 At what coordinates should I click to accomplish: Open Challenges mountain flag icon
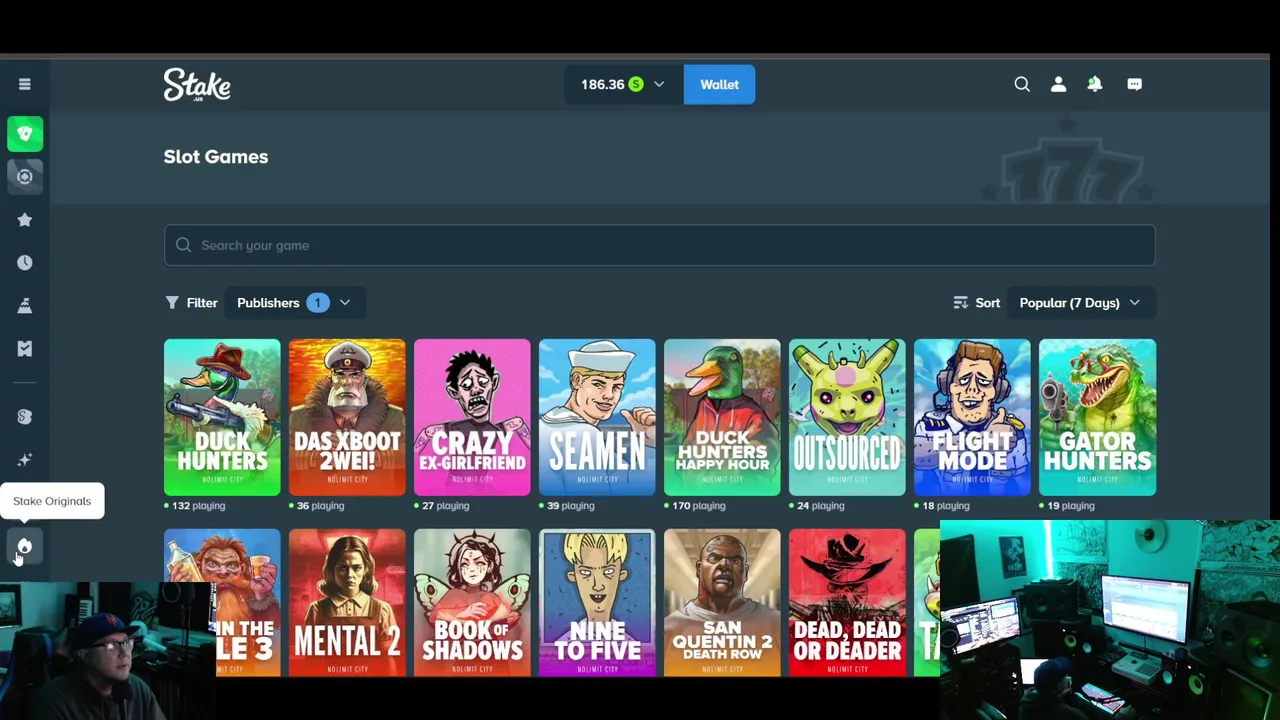[25, 306]
